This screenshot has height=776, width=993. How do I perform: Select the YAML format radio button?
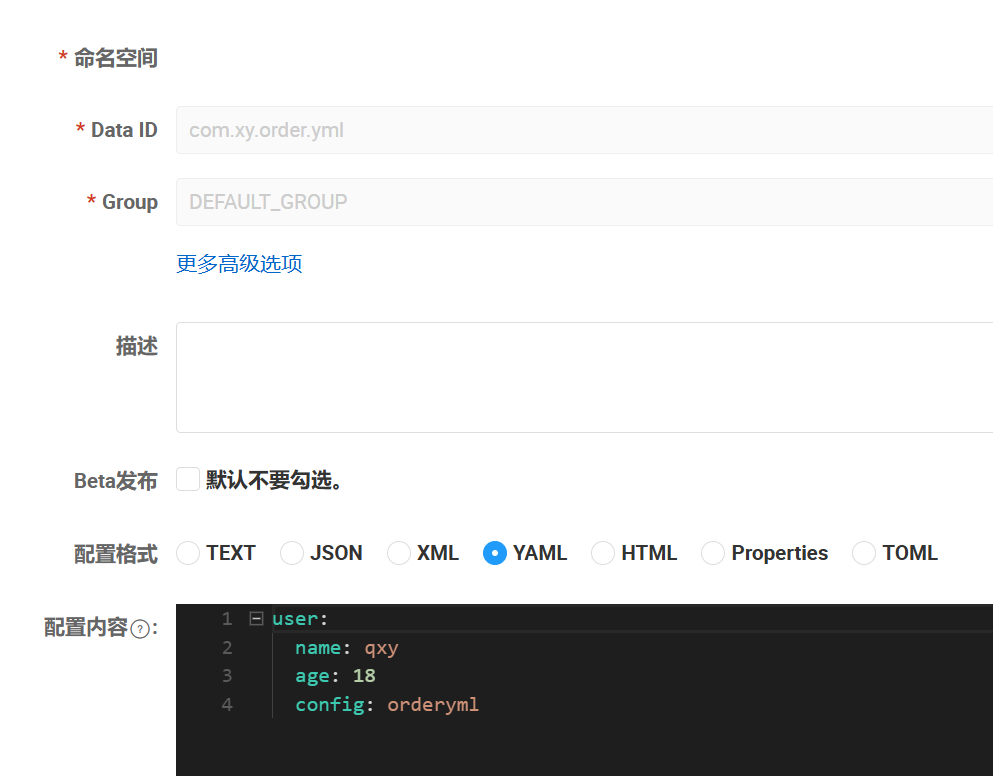tap(495, 553)
